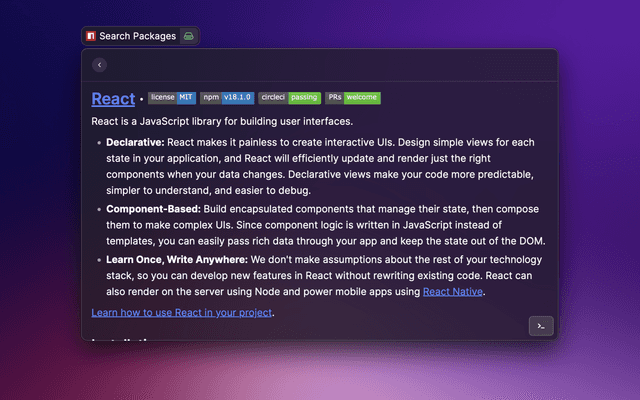This screenshot has width=640, height=400.
Task: Select the Search Packages tab label
Action: click(x=137, y=36)
